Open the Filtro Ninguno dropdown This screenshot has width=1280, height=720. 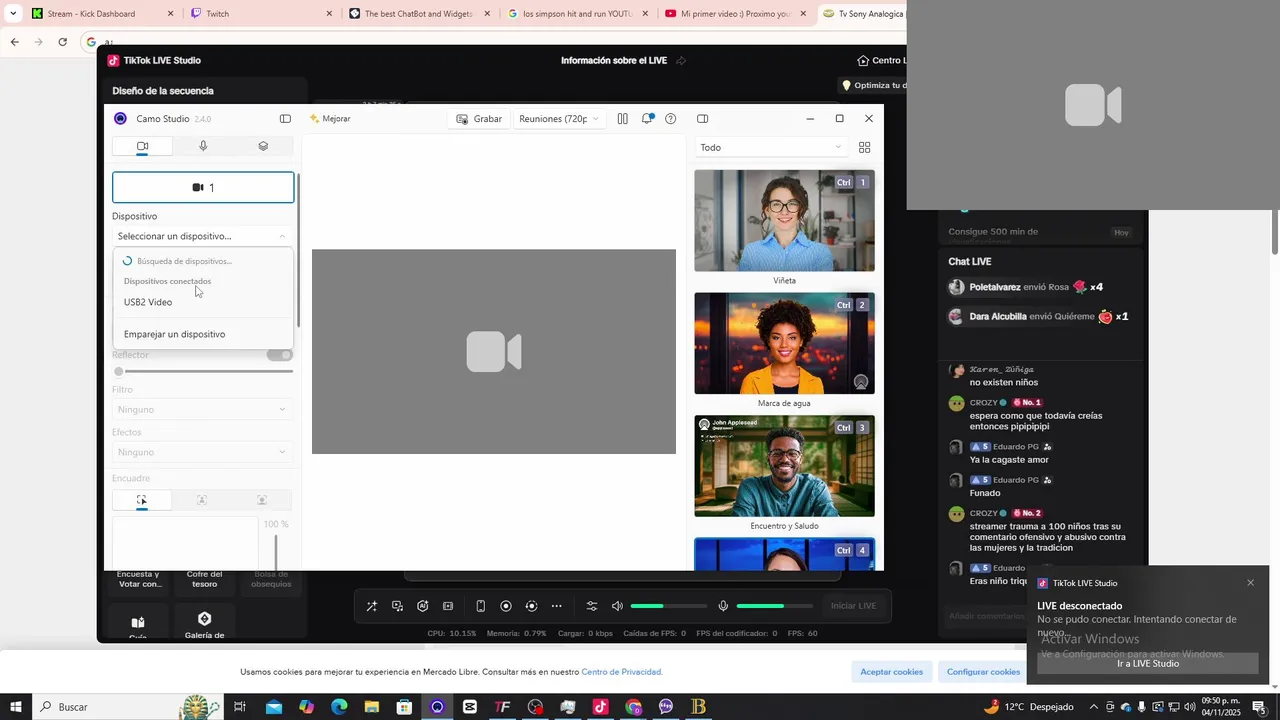[202, 409]
